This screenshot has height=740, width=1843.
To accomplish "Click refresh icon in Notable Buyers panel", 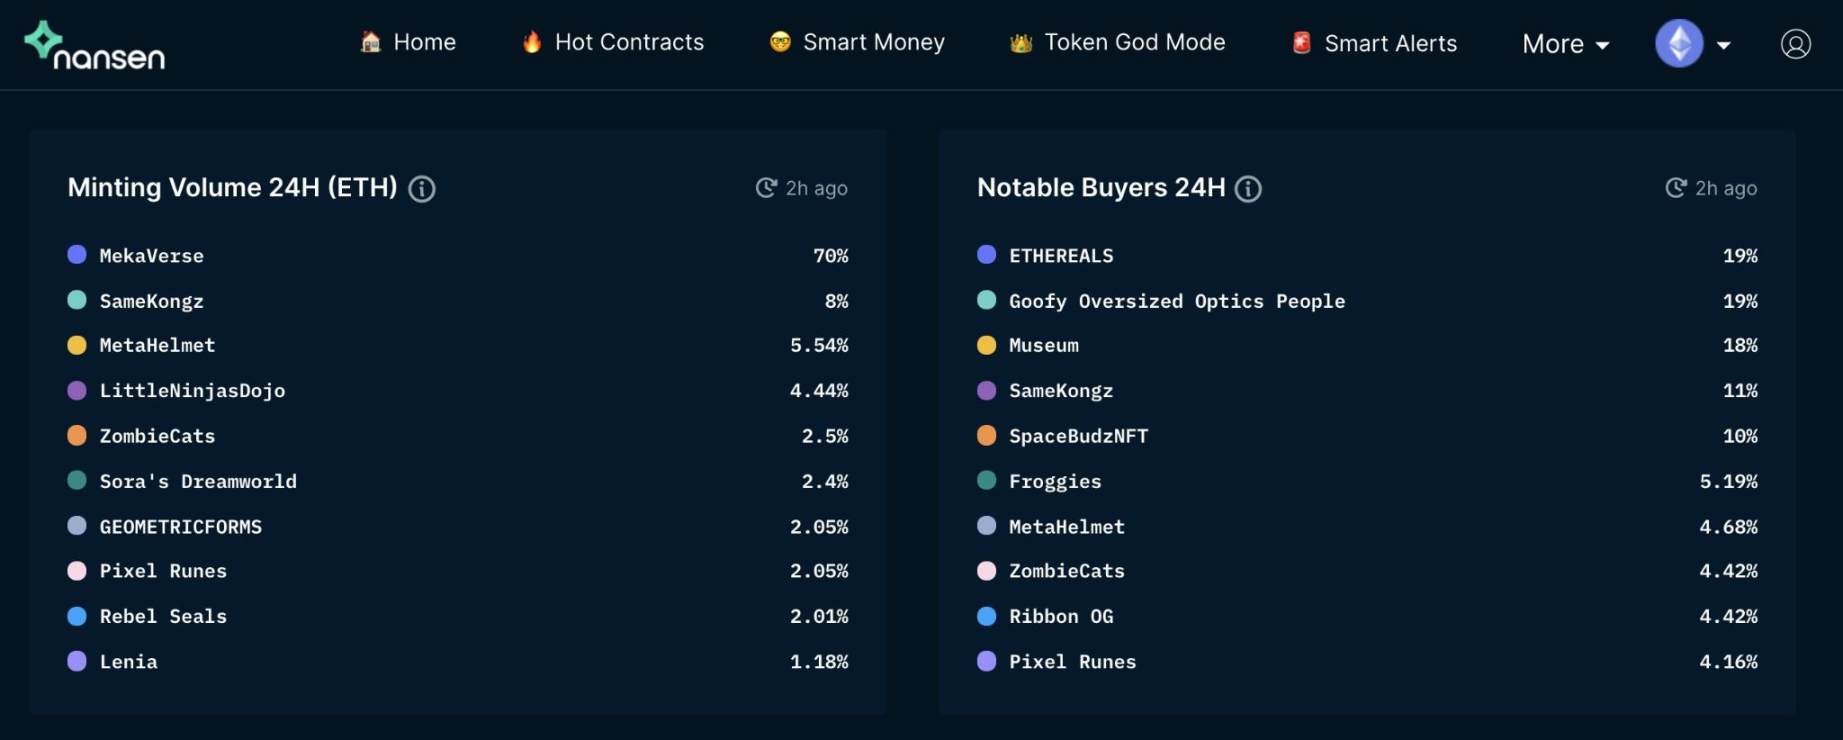I will click(1676, 188).
